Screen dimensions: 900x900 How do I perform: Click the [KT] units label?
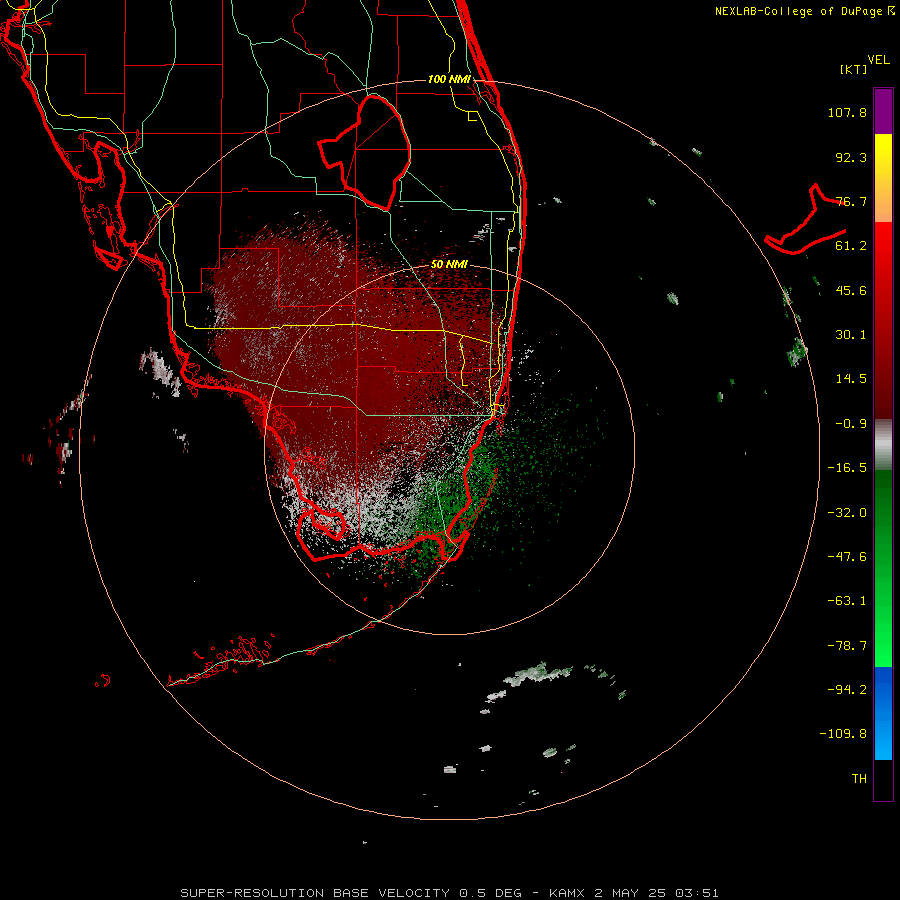point(854,69)
